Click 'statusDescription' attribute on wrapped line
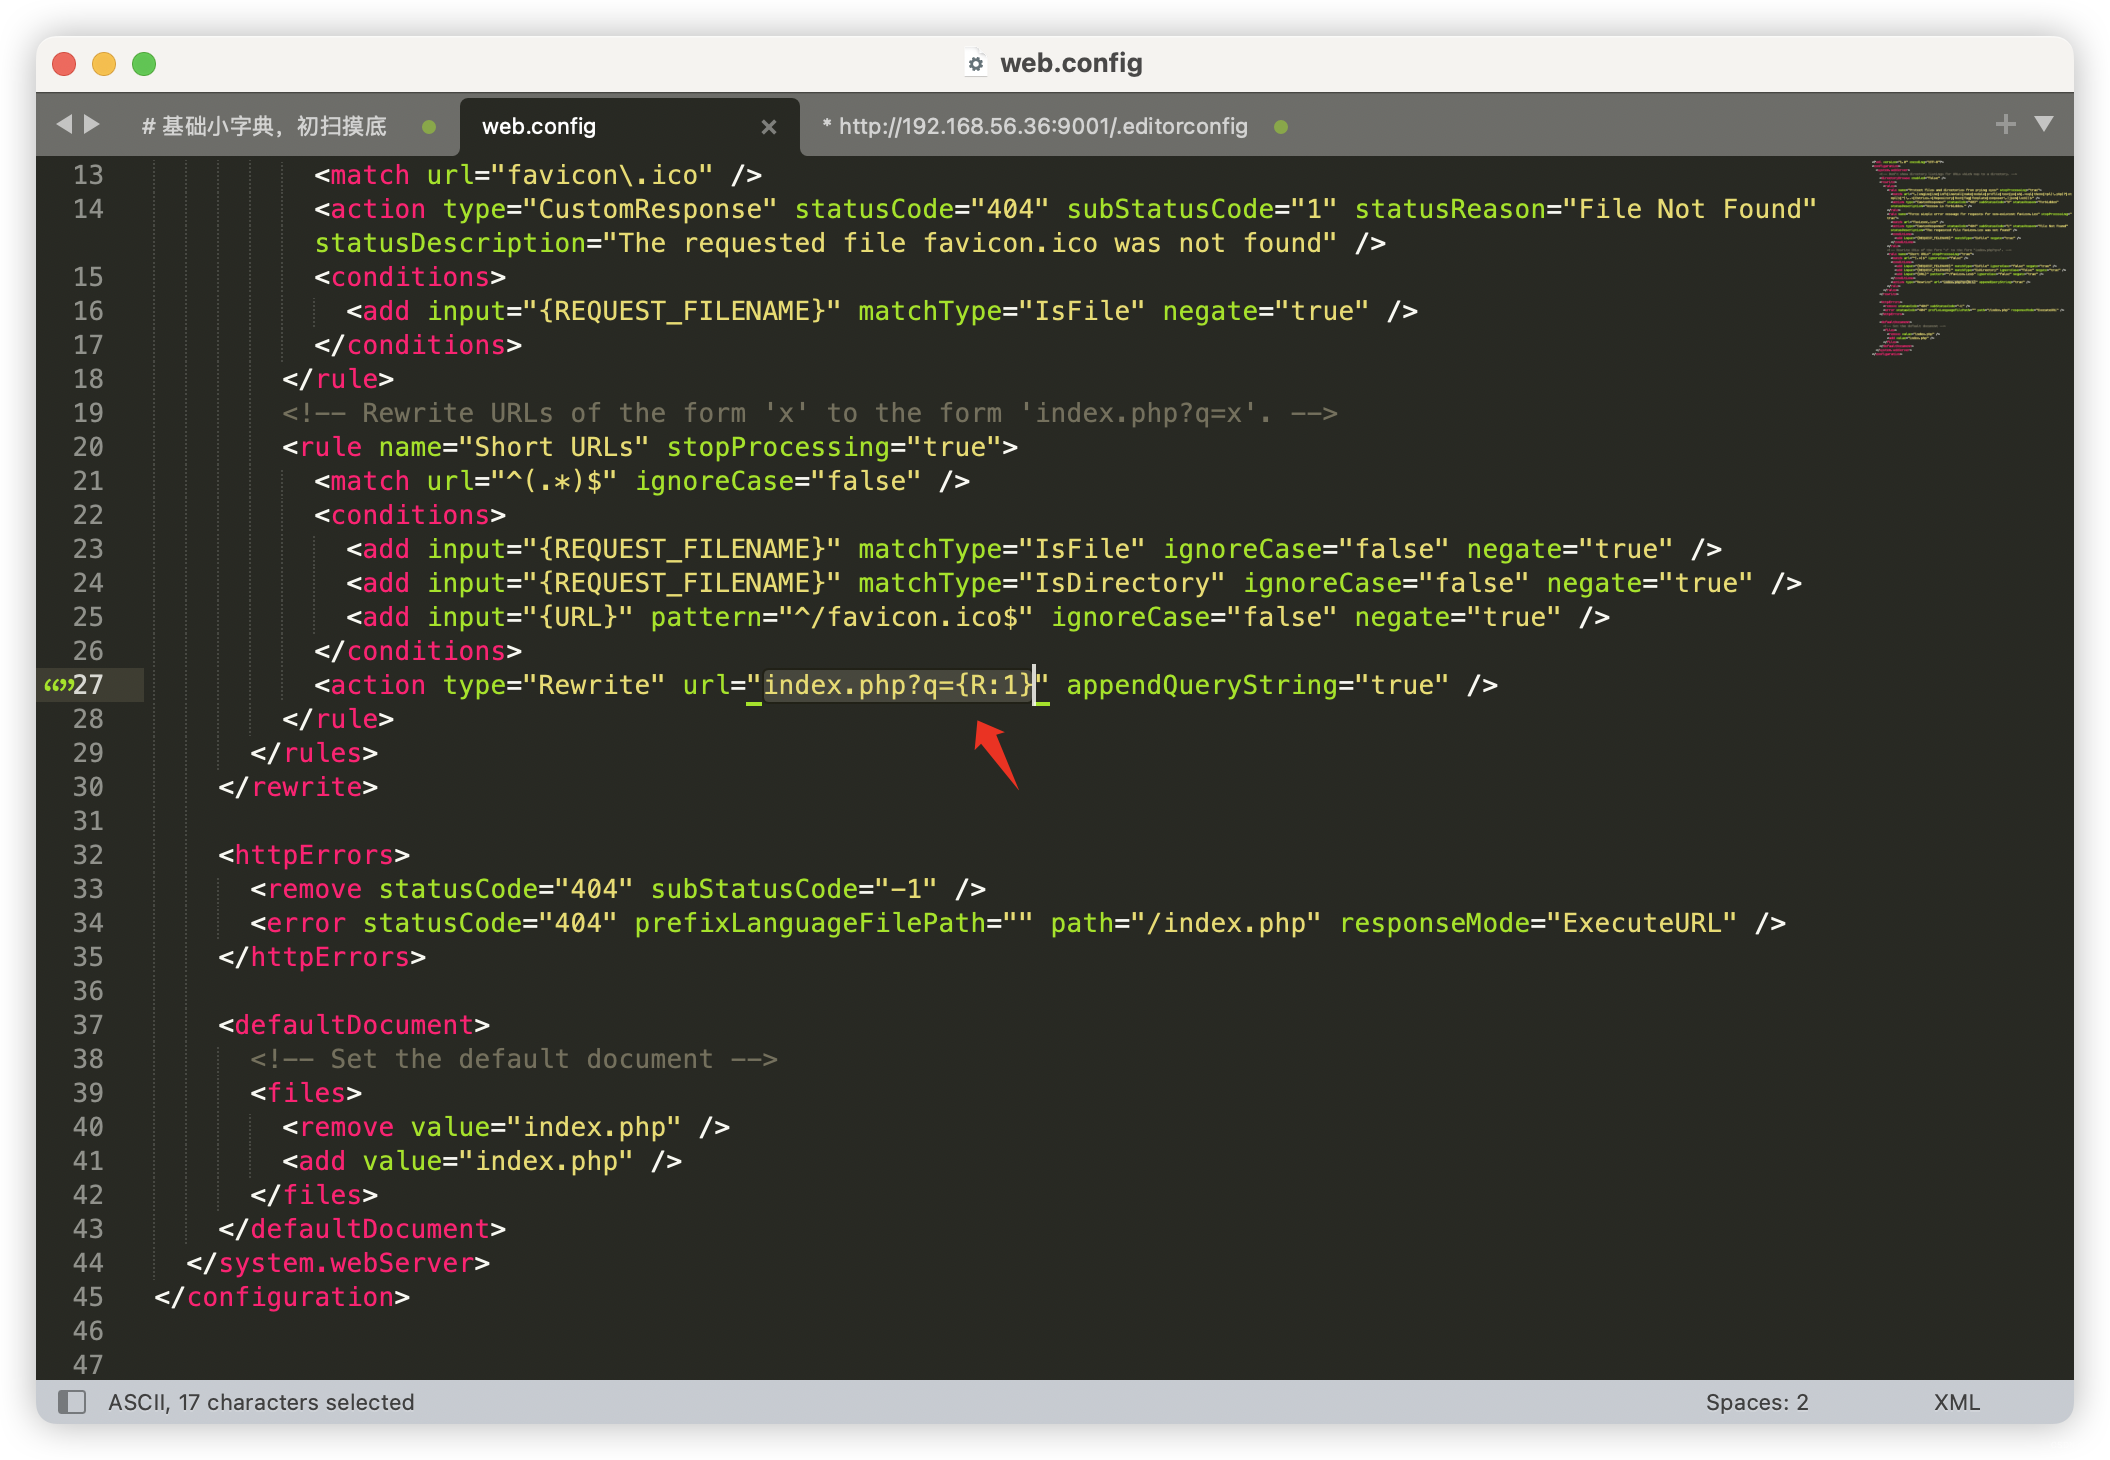 (450, 243)
